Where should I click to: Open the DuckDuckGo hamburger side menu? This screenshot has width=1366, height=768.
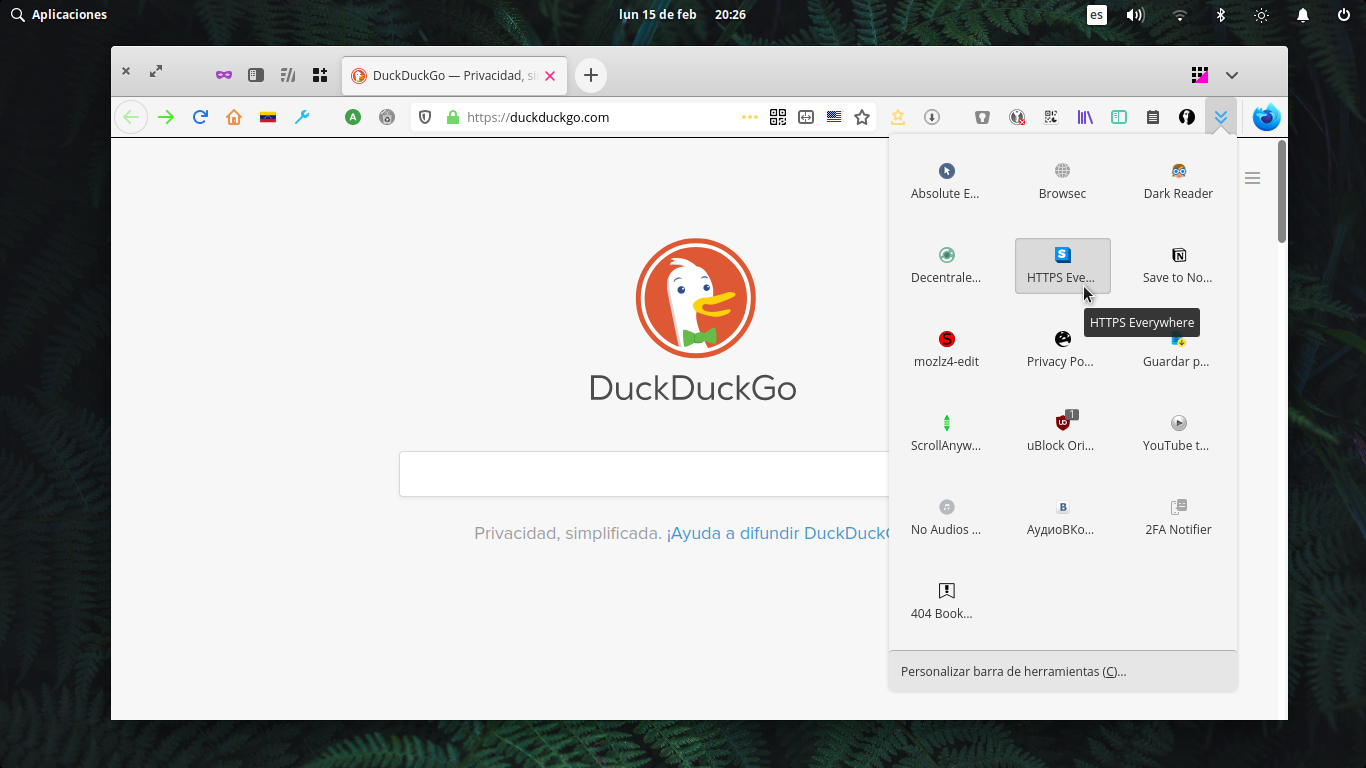tap(1252, 178)
